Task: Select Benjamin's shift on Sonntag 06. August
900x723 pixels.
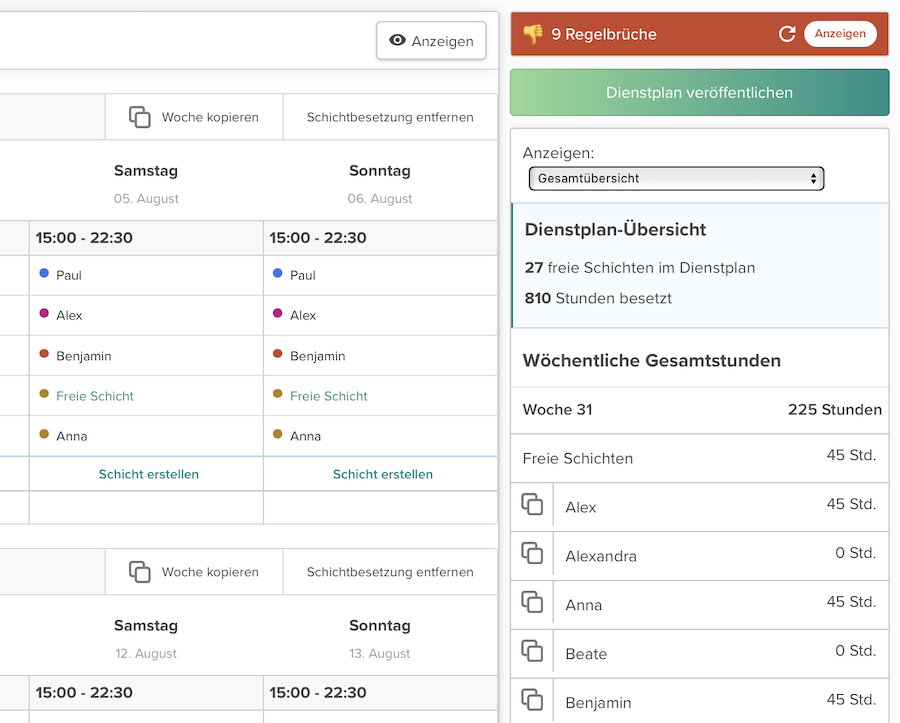Action: tap(317, 356)
